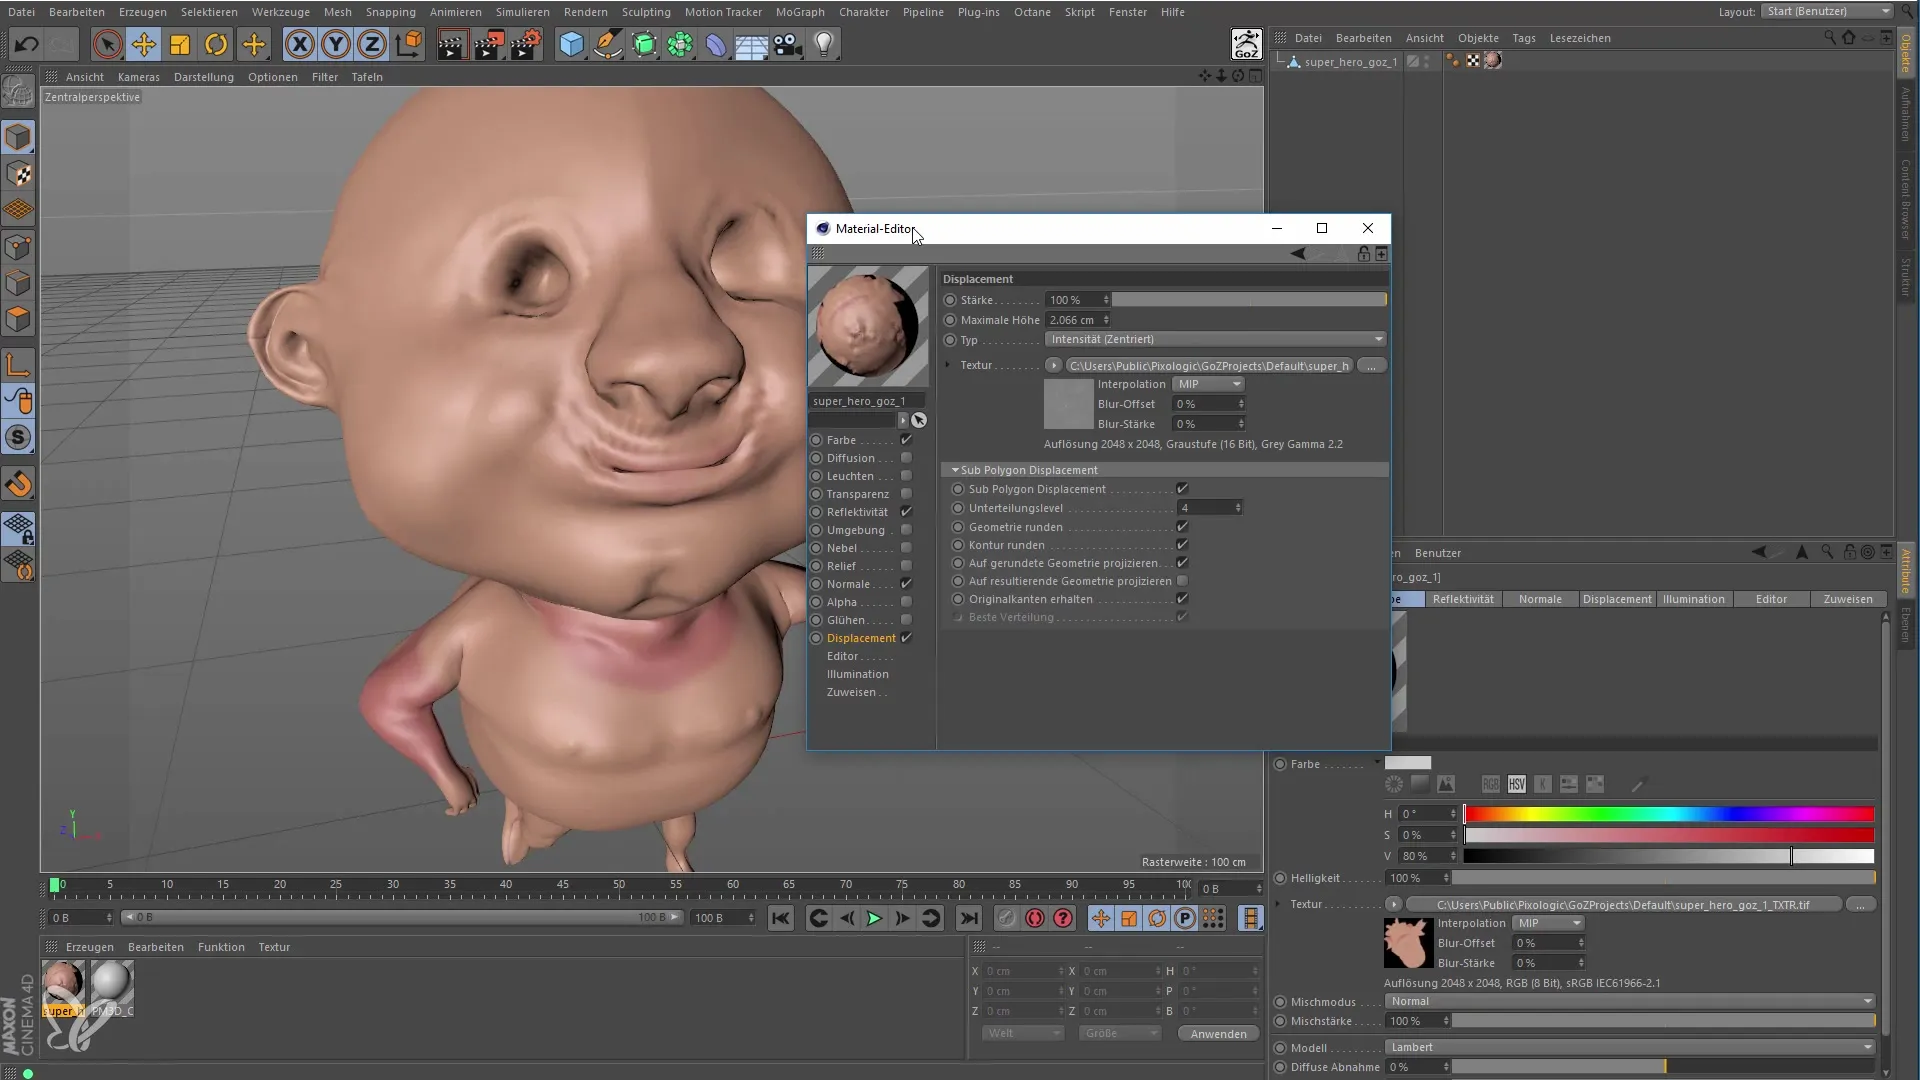Click the Farbe white color swatch
The height and width of the screenshot is (1080, 1920).
1408,763
